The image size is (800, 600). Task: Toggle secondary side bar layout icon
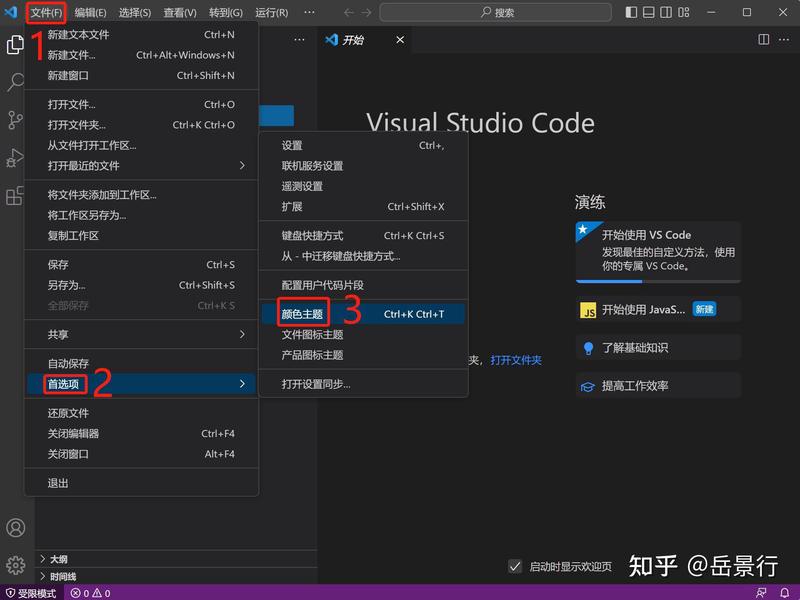666,12
